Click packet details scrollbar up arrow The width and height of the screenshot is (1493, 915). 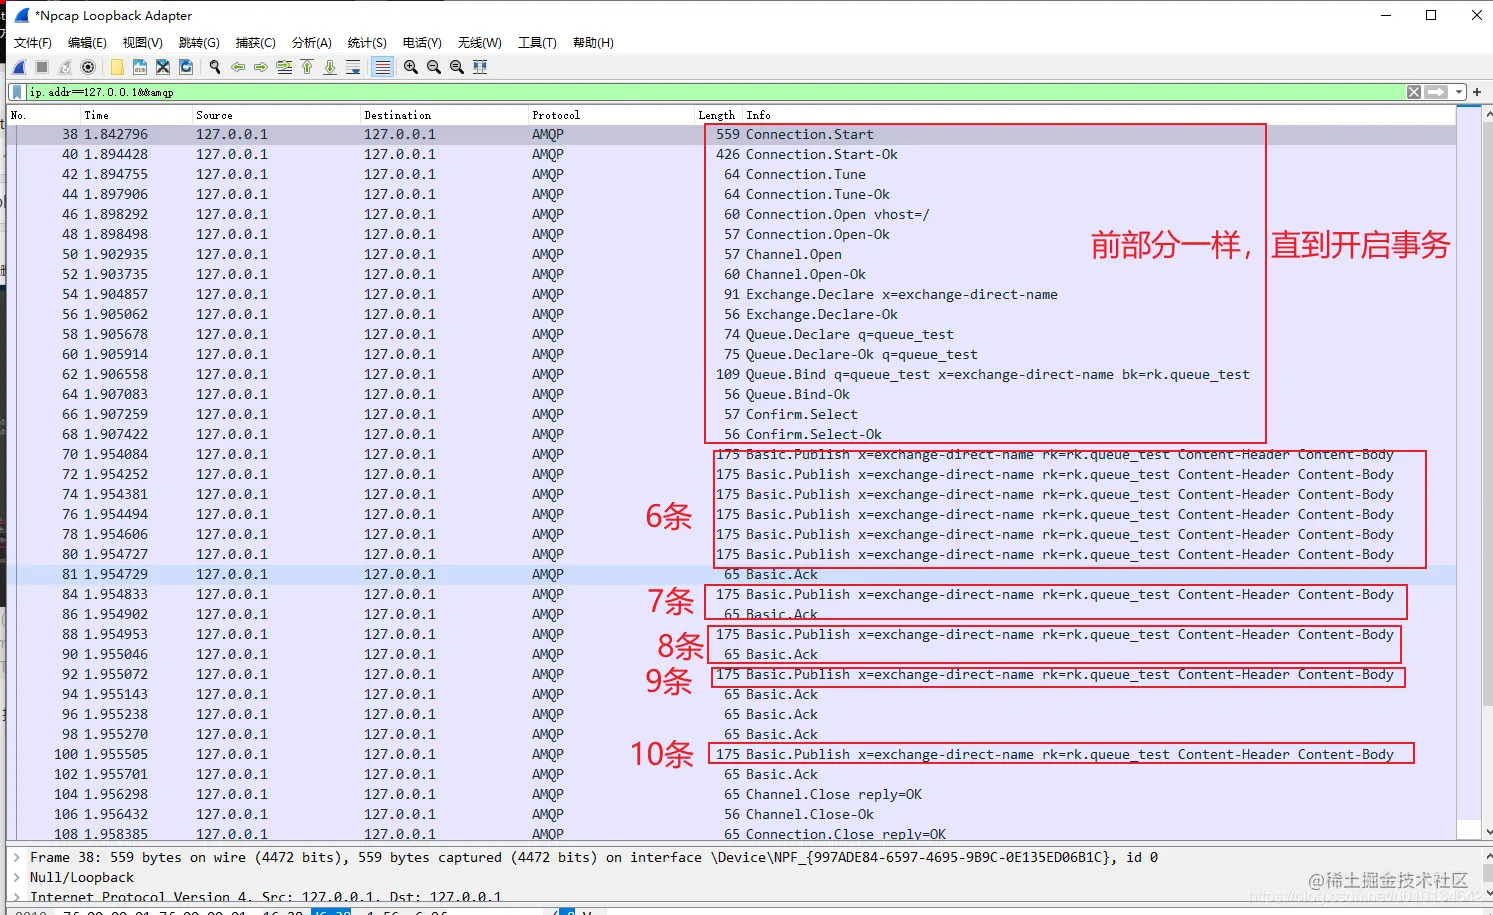[1488, 856]
